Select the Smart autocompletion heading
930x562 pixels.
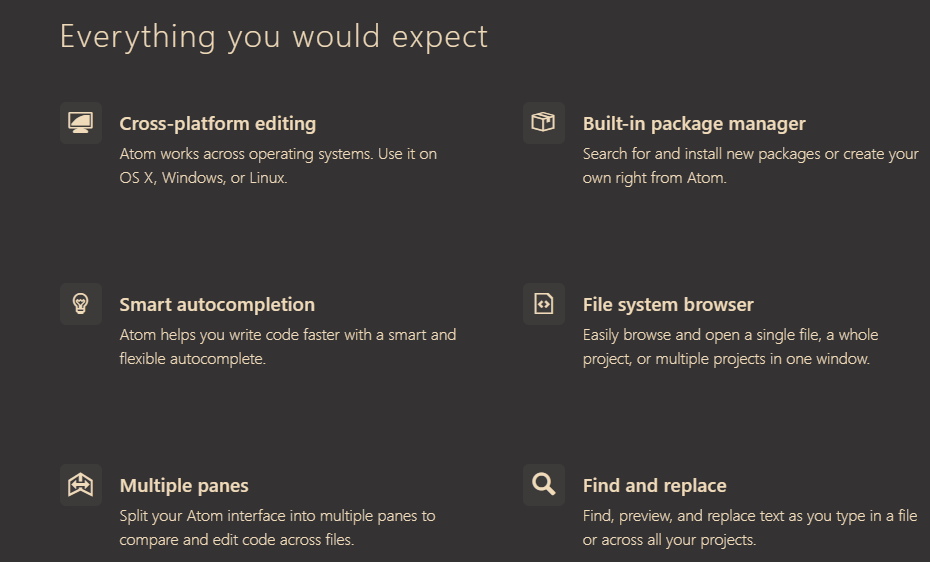pyautogui.click(x=217, y=305)
